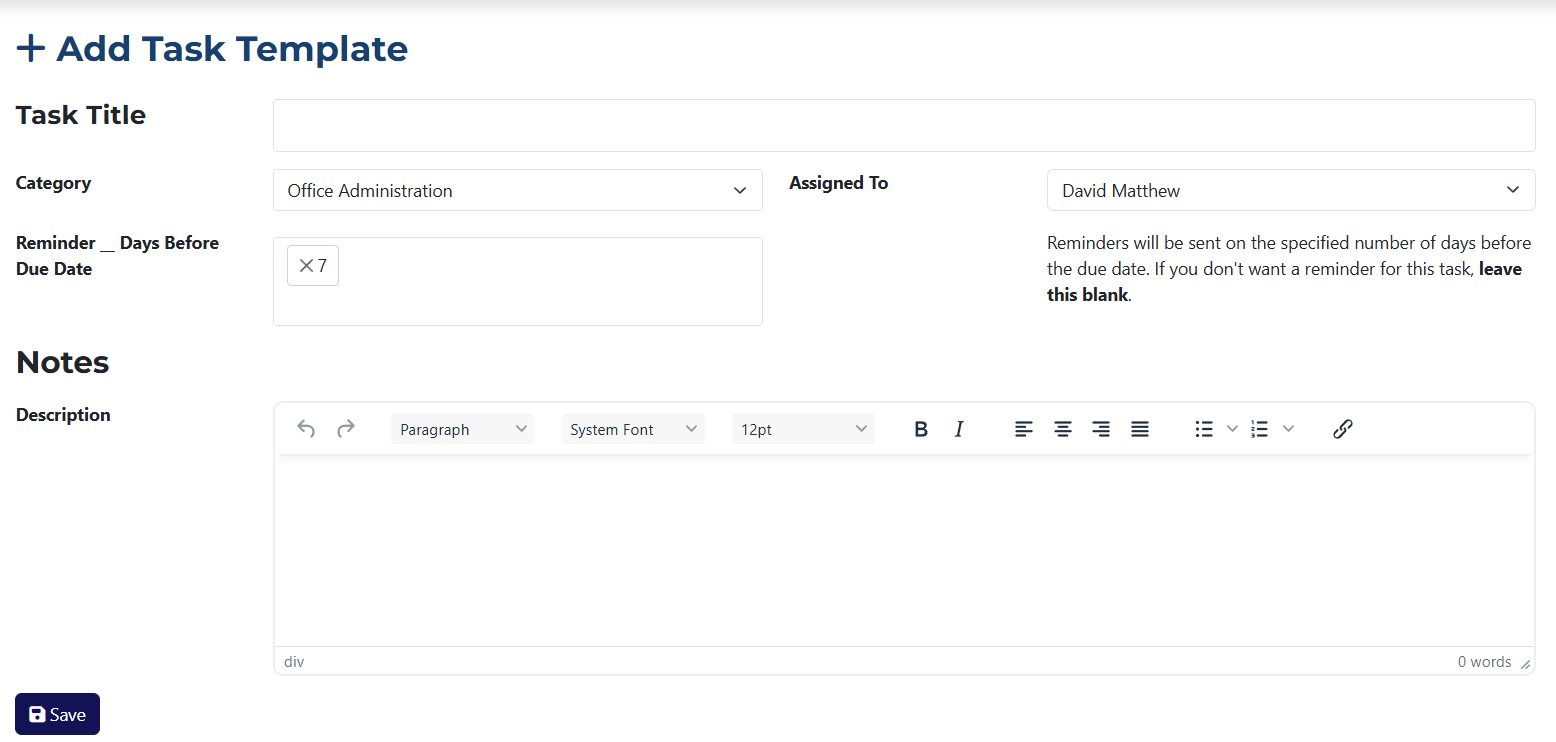Viewport: 1556px width, 742px height.
Task: Align description text to the left
Action: [x=1024, y=429]
